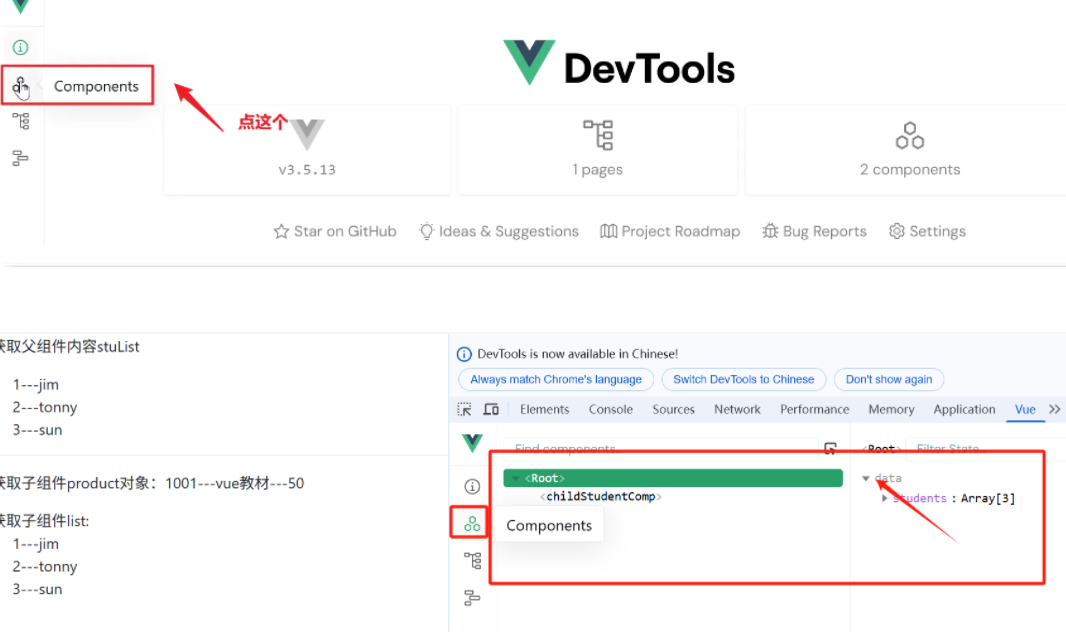This screenshot has height=633, width=1066.
Task: Focus the Find components search field
Action: pyautogui.click(x=661, y=448)
